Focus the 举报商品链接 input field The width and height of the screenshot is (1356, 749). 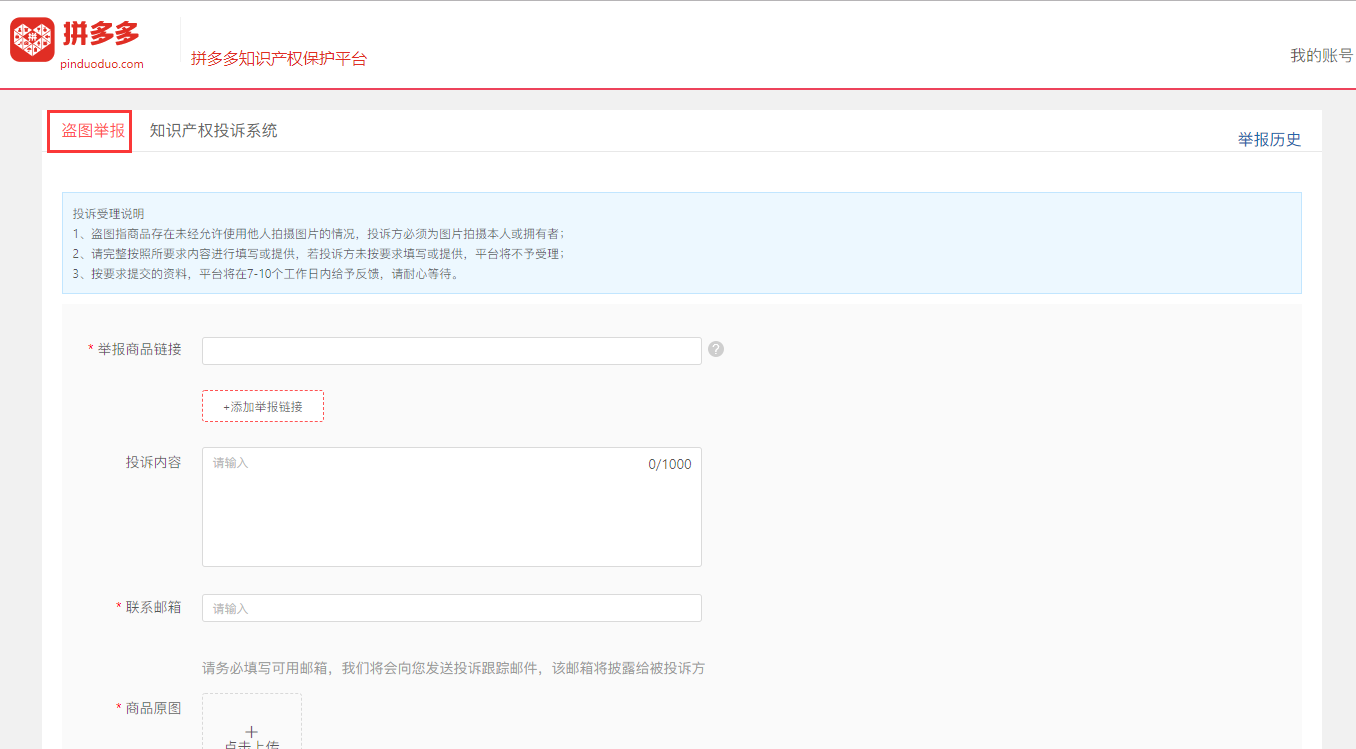(452, 351)
